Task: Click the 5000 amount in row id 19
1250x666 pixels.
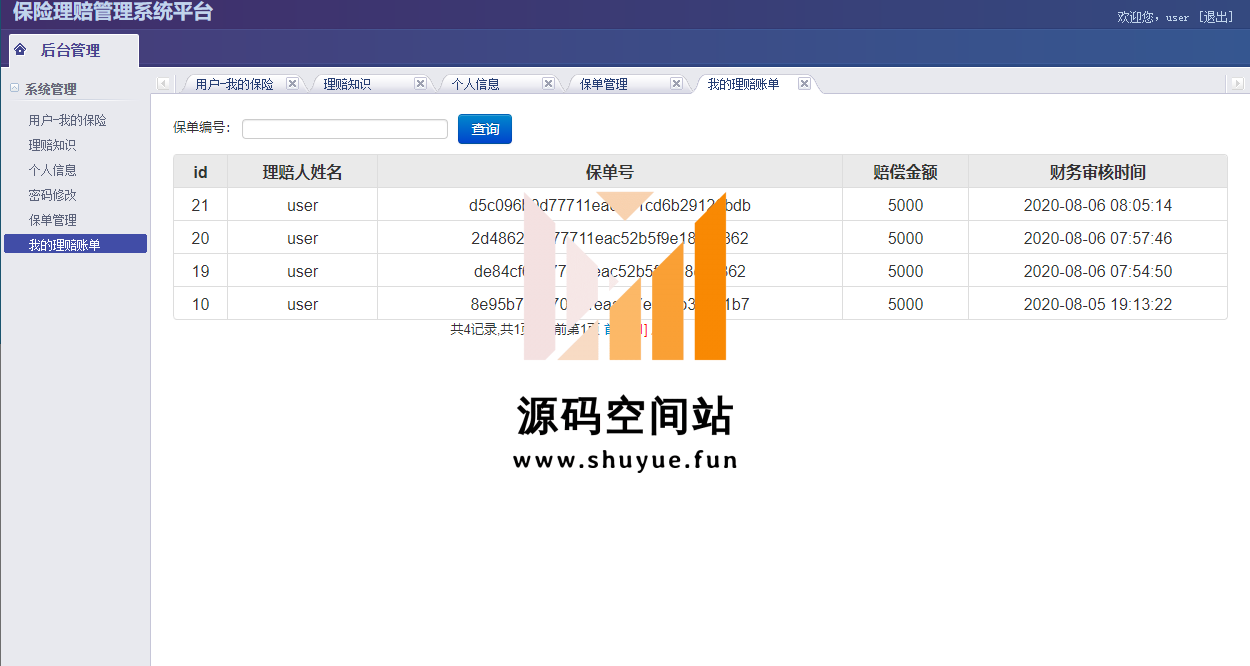Action: (x=906, y=271)
